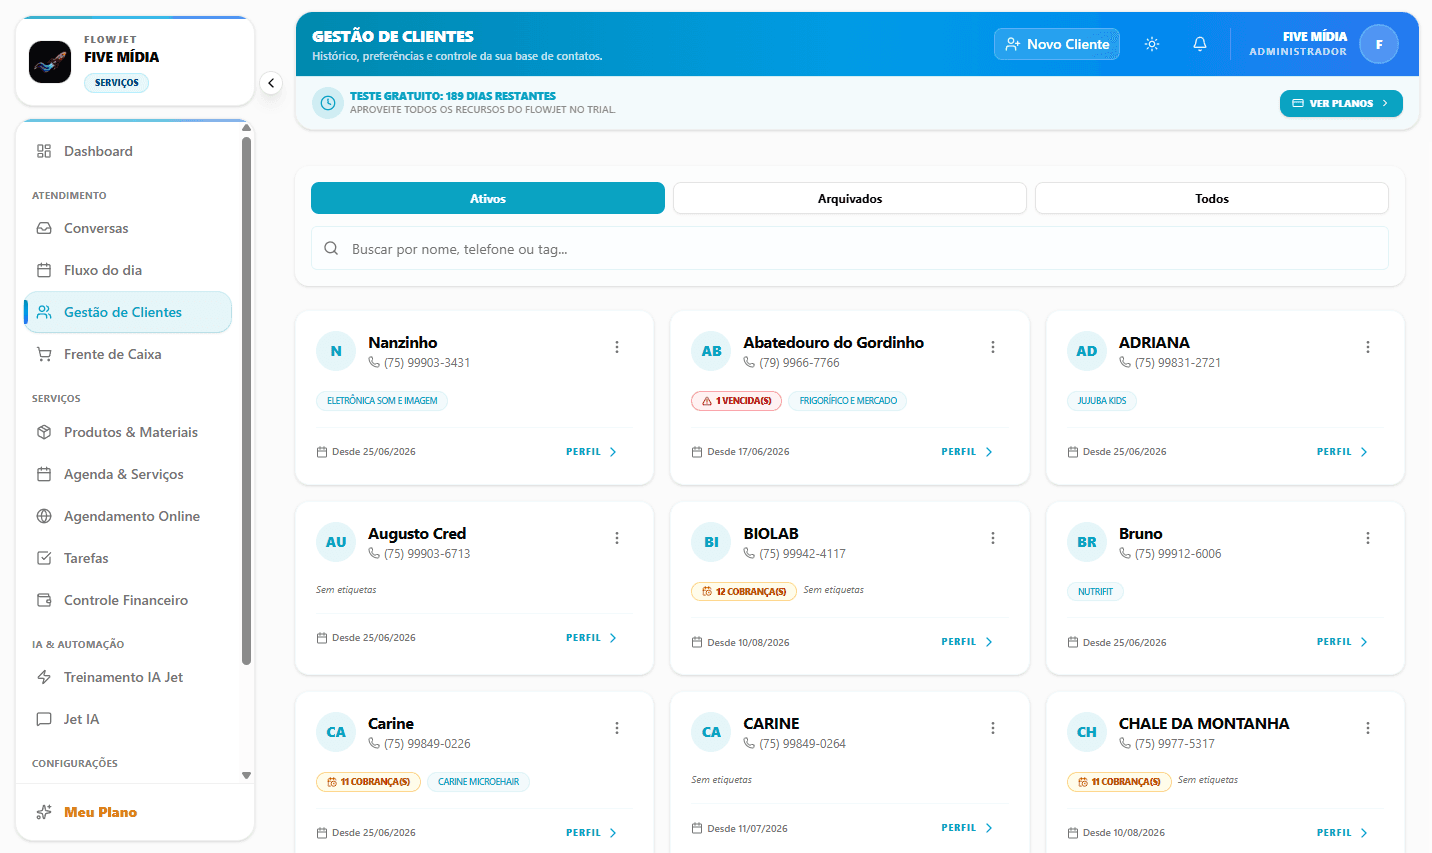
Task: Open Agendamento Online
Action: pyautogui.click(x=128, y=516)
